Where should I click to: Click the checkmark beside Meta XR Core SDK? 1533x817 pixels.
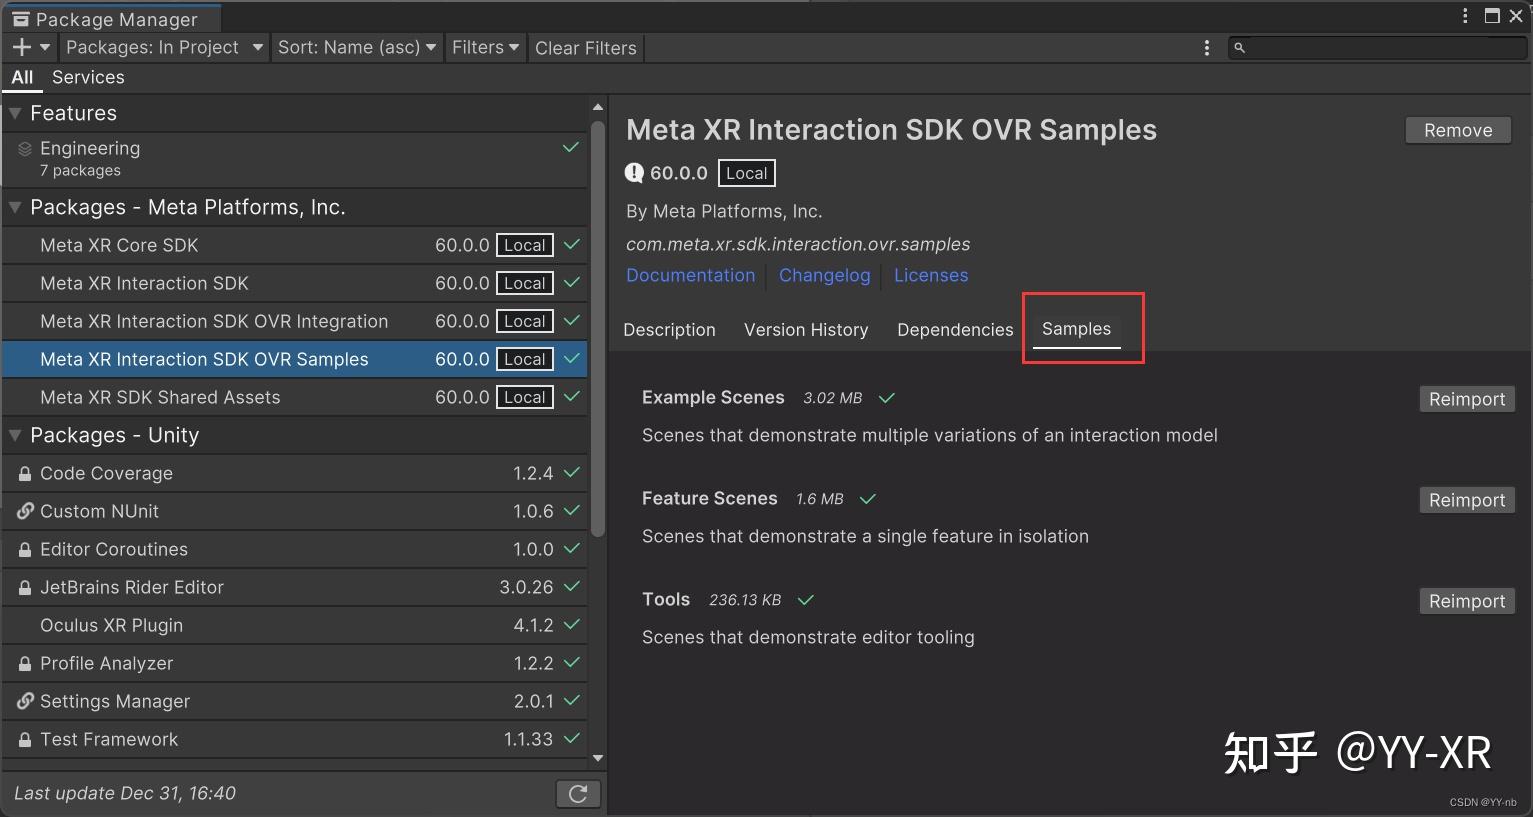[x=570, y=245]
